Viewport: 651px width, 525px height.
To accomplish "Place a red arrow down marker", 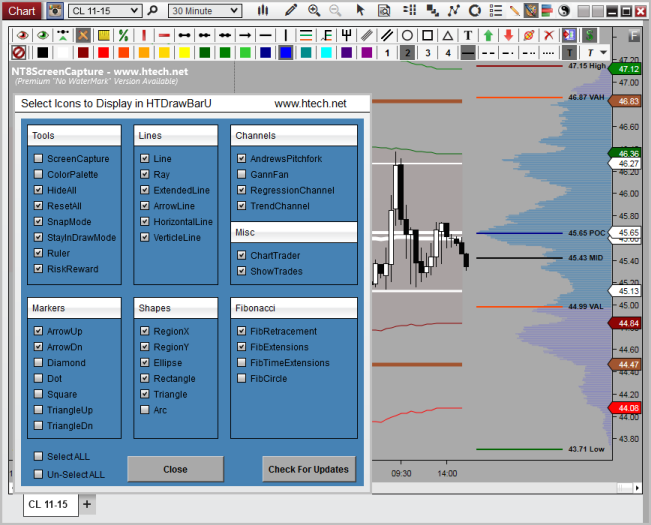I will click(x=508, y=35).
